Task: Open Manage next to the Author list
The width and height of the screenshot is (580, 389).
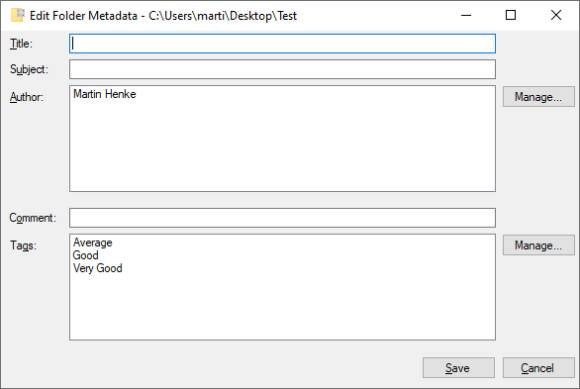Action: click(539, 97)
